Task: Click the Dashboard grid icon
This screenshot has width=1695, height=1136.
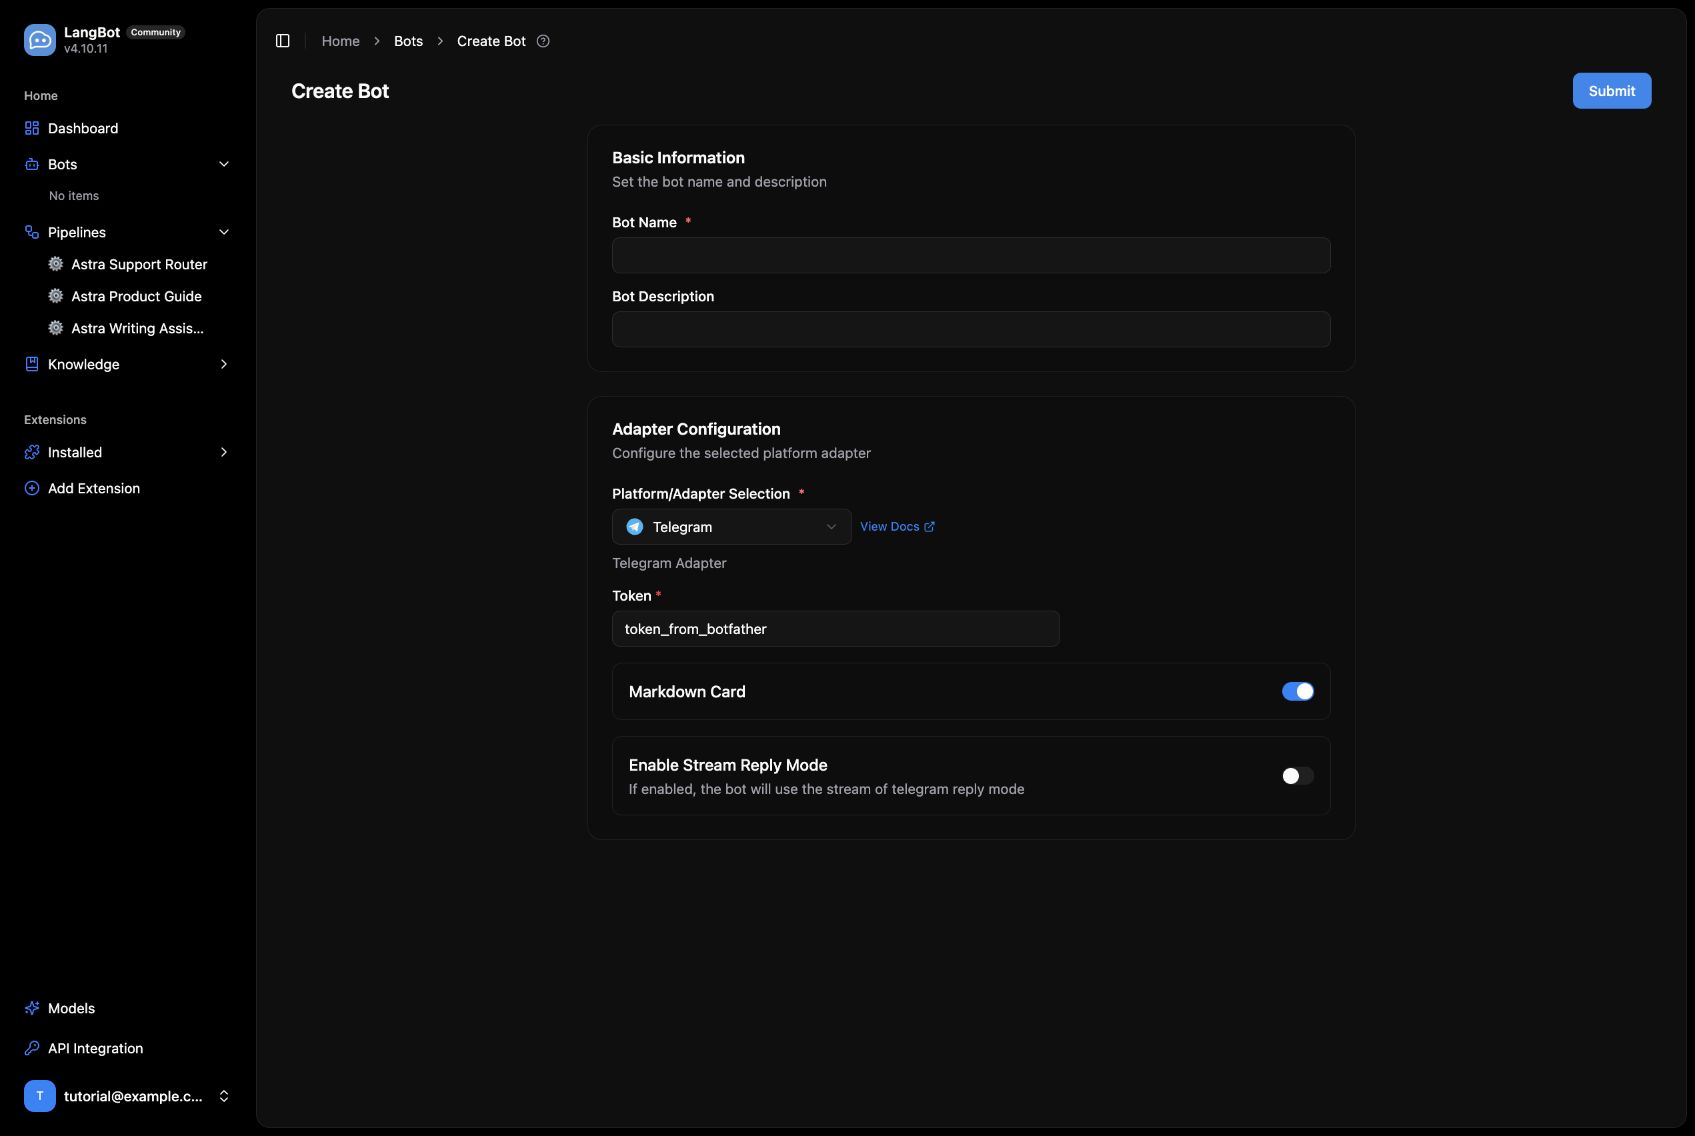Action: [32, 128]
